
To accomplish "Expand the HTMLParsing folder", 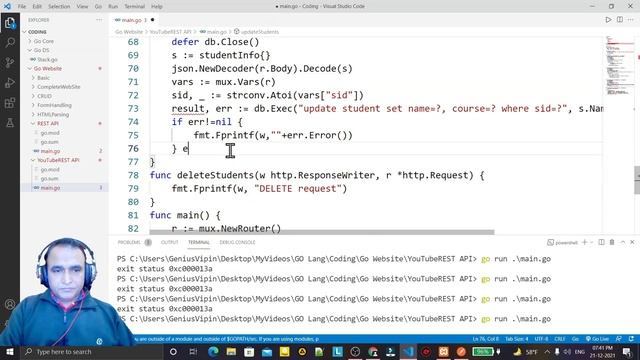I will coord(53,114).
